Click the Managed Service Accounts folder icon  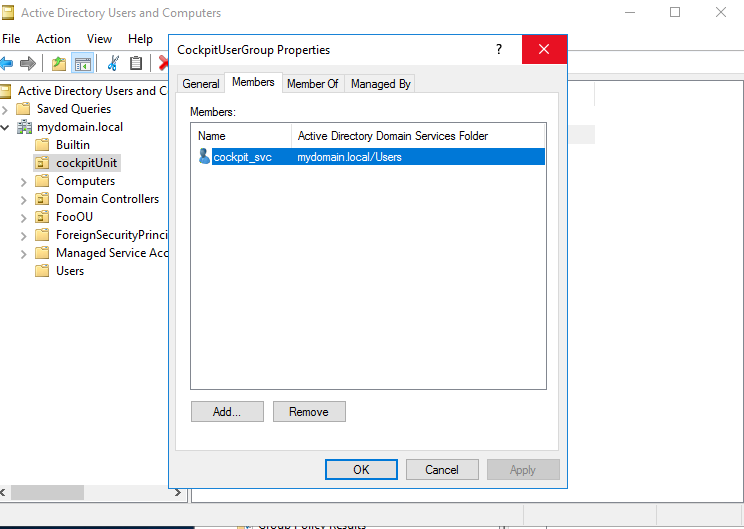(42, 253)
